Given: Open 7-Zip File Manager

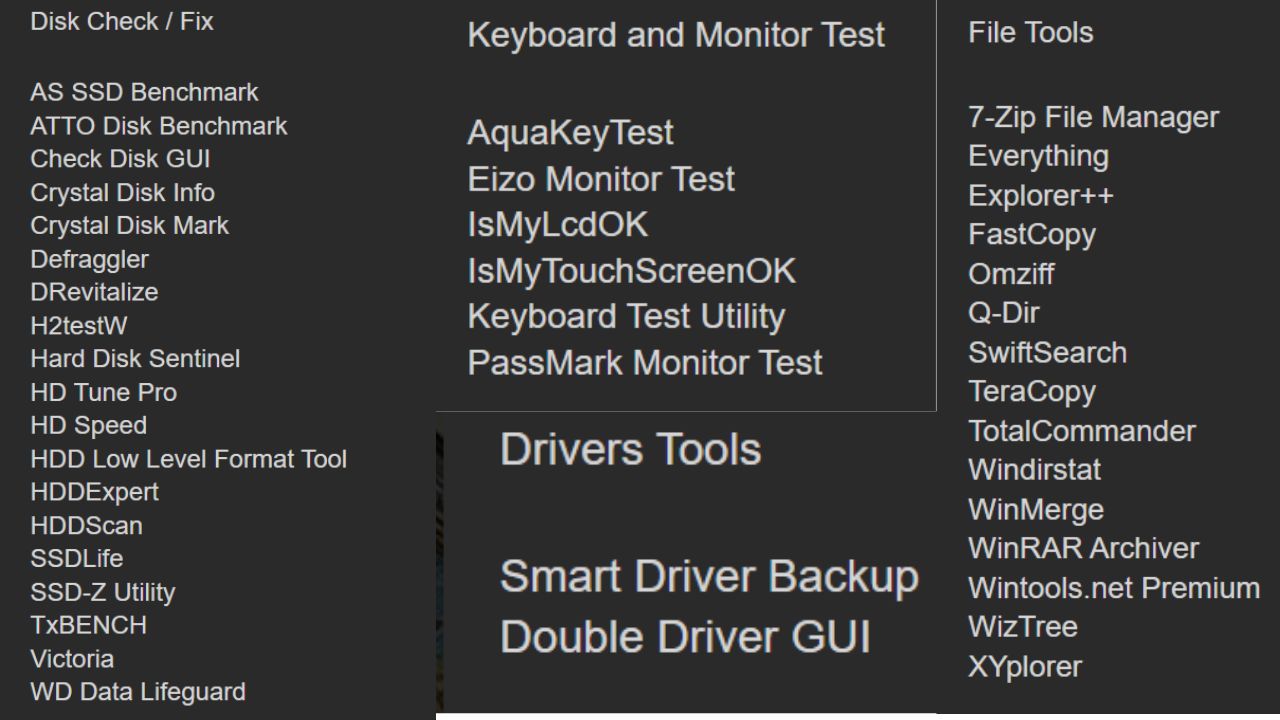Looking at the screenshot, I should (1093, 117).
